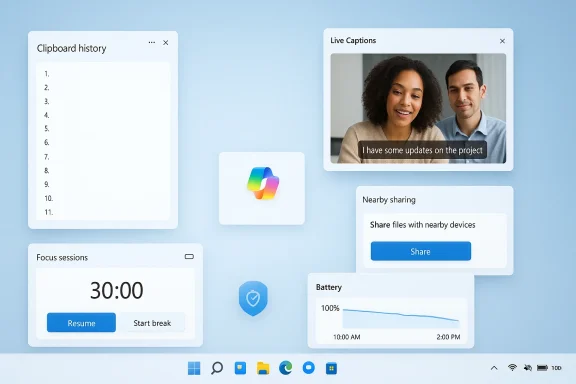Click the Live Captions title

click(x=353, y=40)
